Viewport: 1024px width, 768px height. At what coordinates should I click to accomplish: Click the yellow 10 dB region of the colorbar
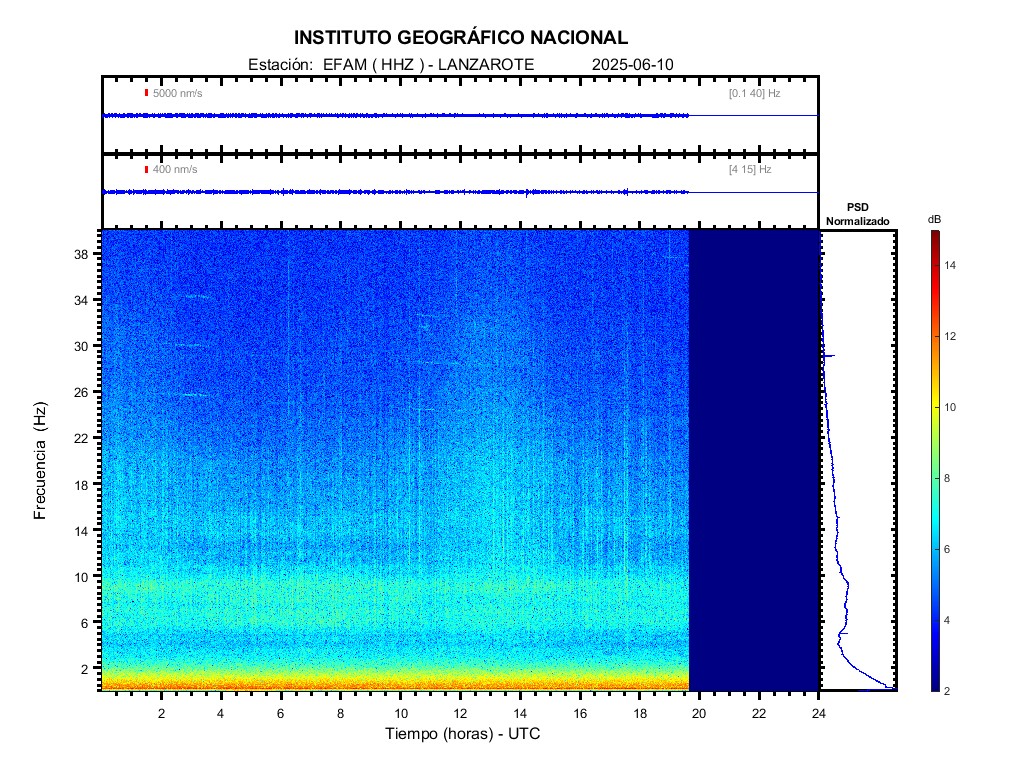click(935, 408)
